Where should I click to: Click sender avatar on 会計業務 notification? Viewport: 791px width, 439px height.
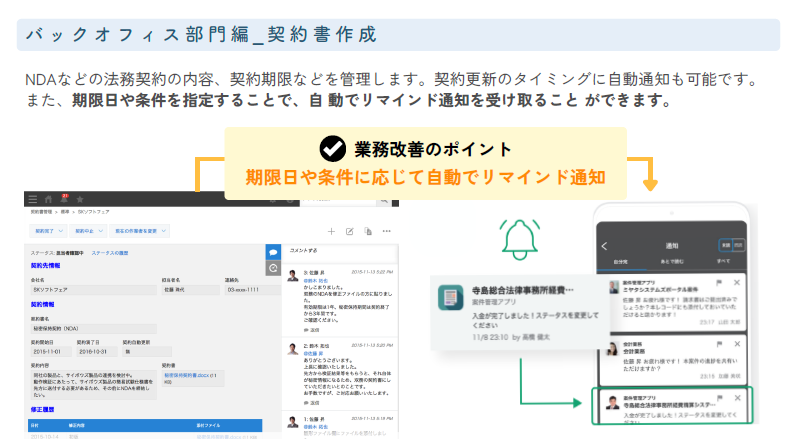coord(612,348)
